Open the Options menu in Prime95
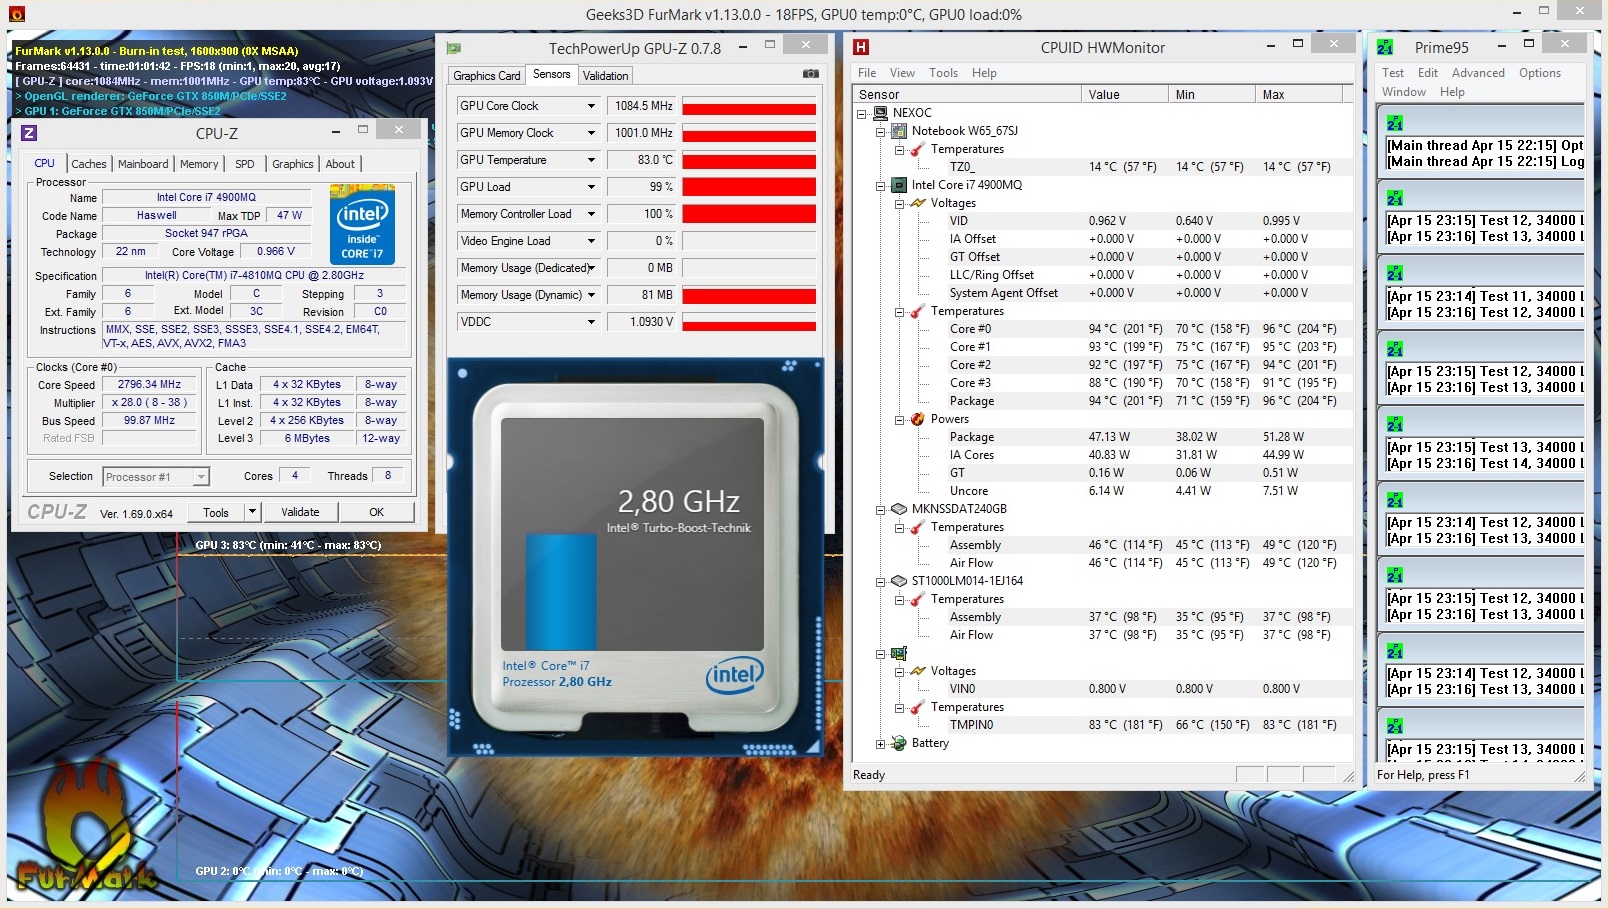 pos(1540,73)
